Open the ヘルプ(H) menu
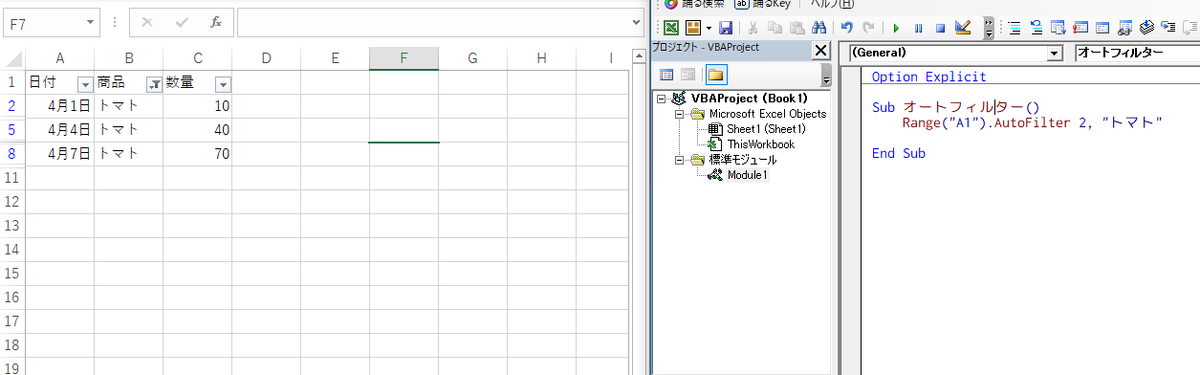The image size is (1200, 375). tap(832, 4)
